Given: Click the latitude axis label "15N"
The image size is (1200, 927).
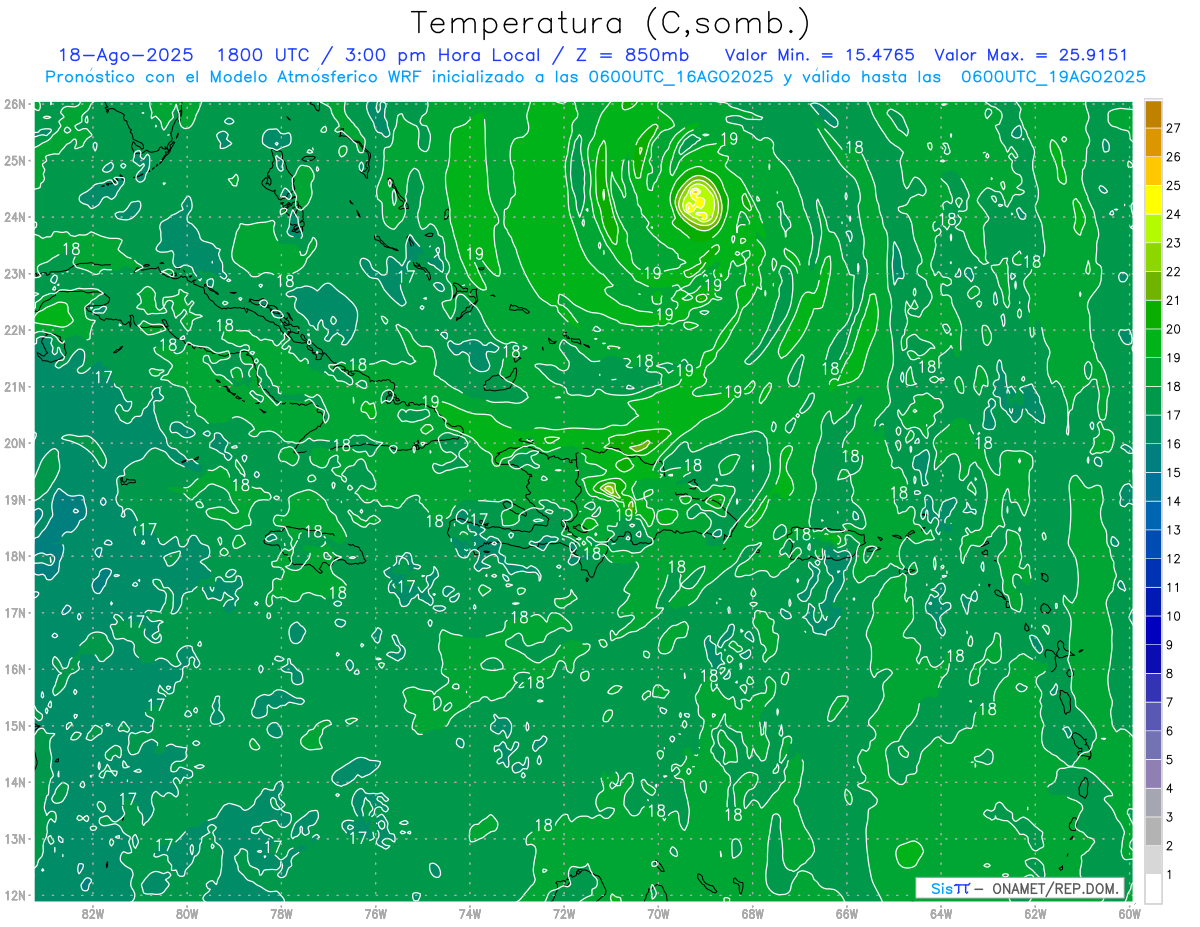Looking at the screenshot, I should [x=15, y=725].
